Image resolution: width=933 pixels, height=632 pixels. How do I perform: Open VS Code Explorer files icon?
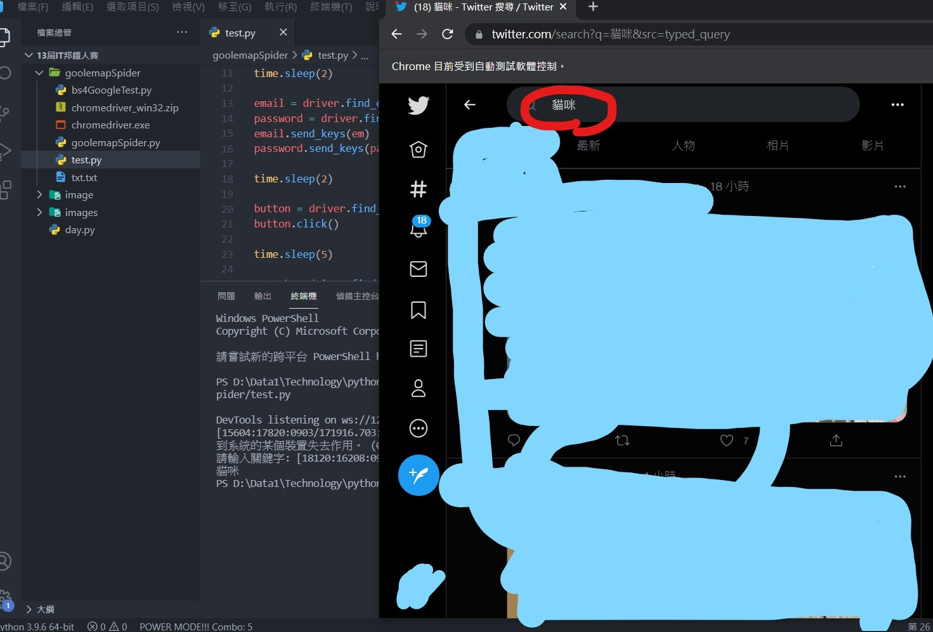click(x=5, y=37)
